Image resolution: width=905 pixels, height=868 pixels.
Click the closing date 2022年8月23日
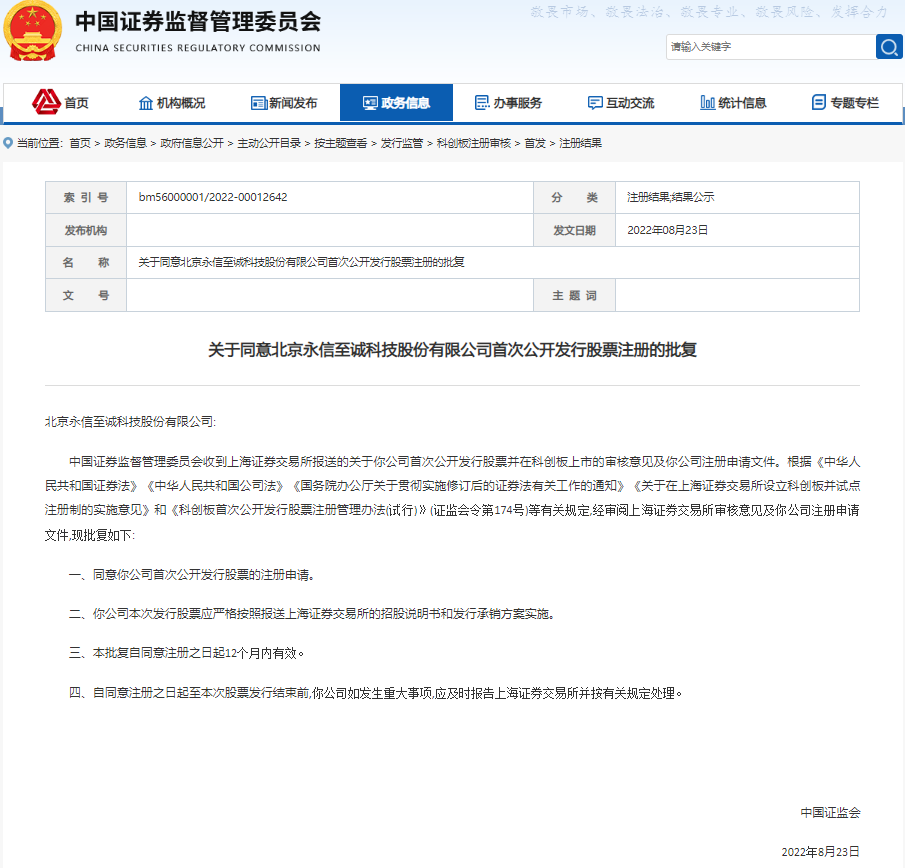820,852
